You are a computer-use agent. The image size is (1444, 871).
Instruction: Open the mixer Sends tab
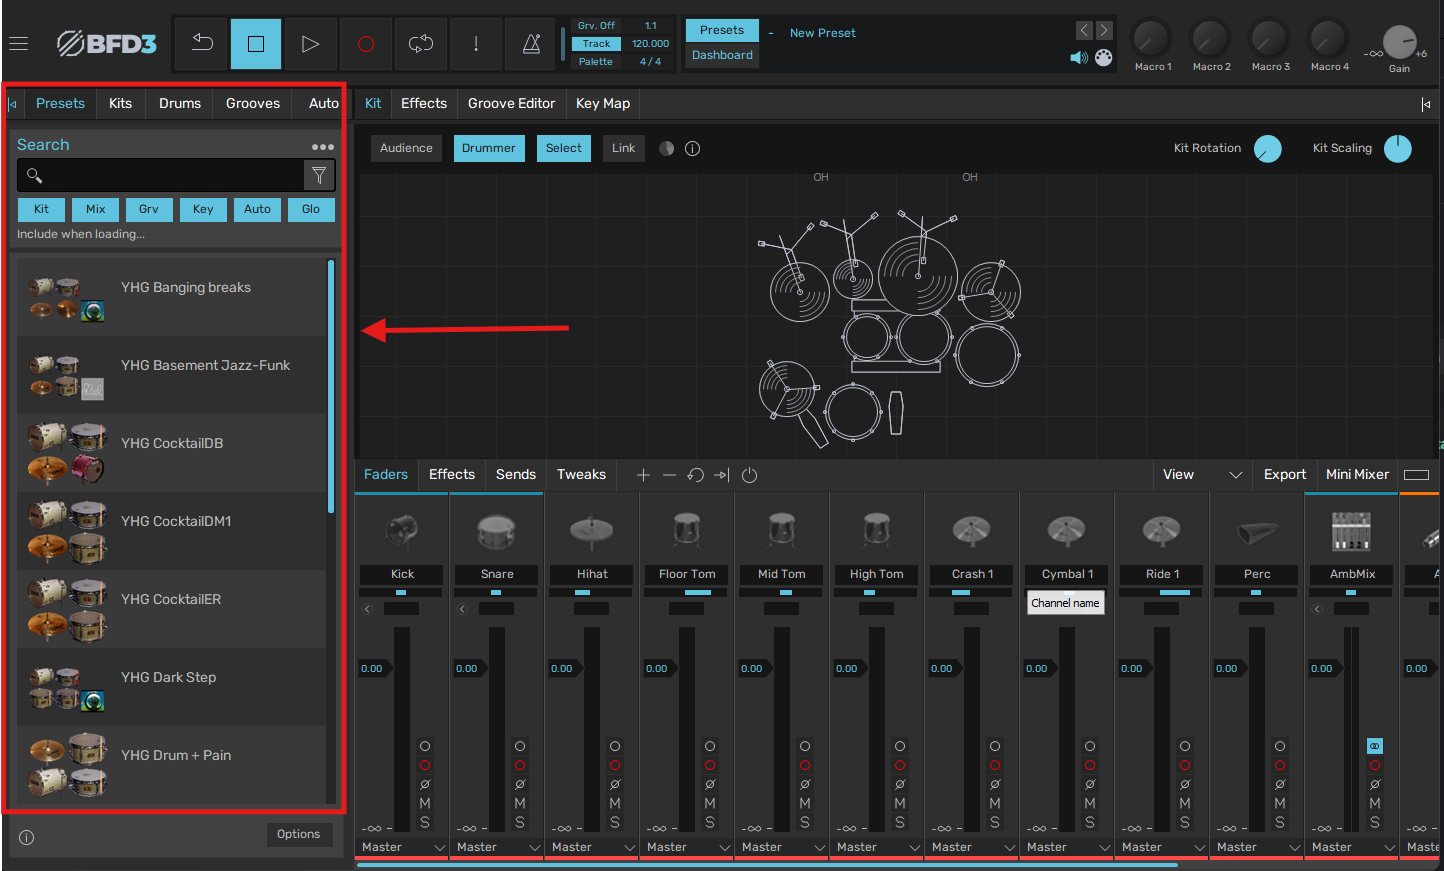[516, 475]
